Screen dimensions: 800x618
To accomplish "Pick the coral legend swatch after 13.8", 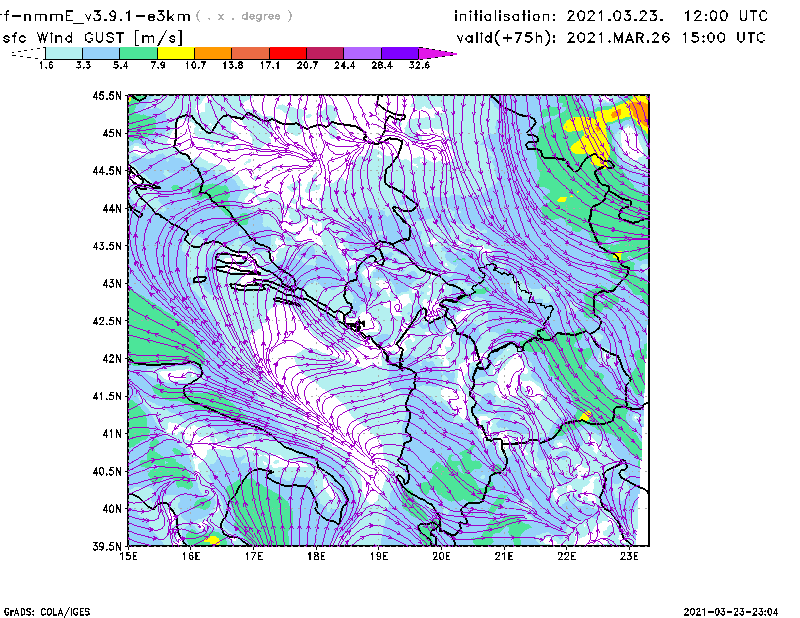I will pyautogui.click(x=251, y=53).
